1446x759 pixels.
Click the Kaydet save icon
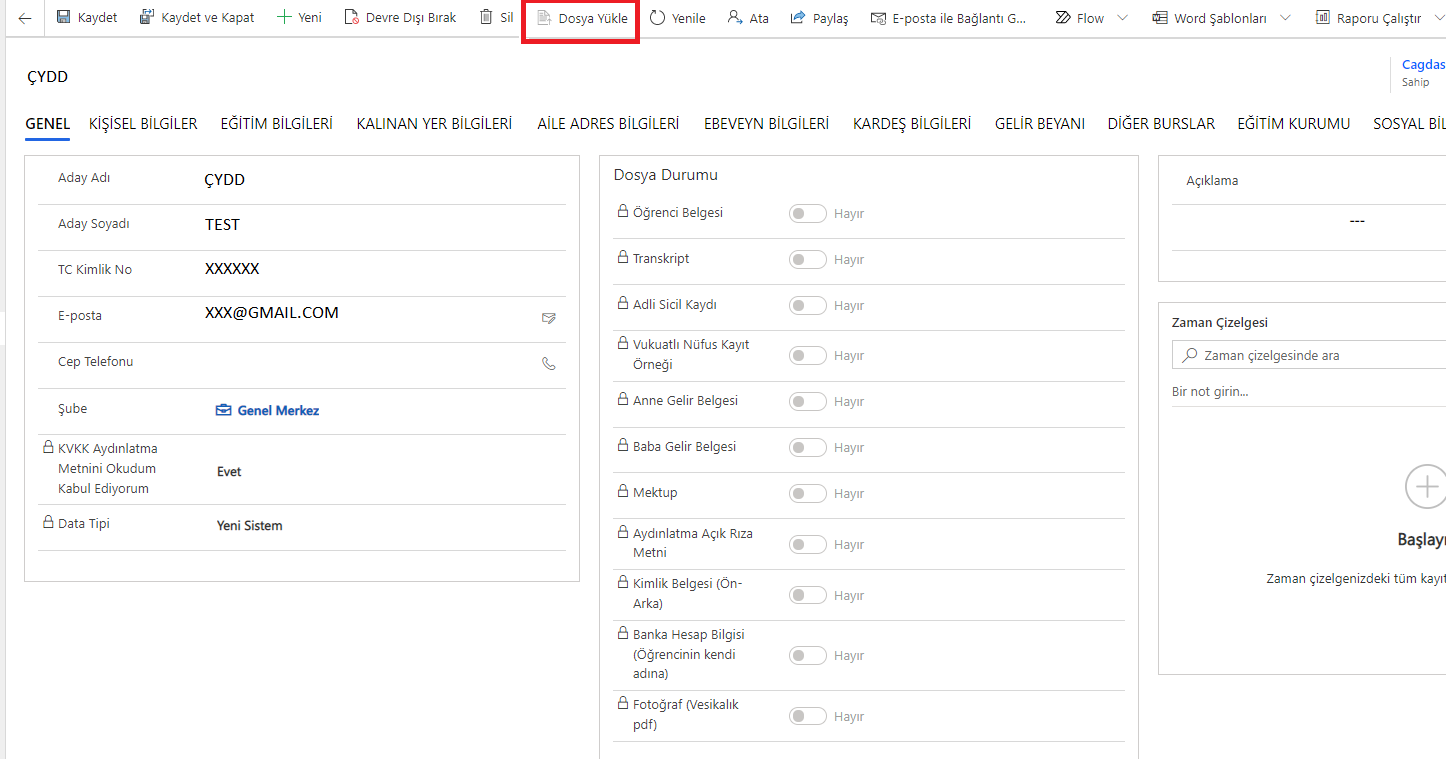click(x=64, y=18)
